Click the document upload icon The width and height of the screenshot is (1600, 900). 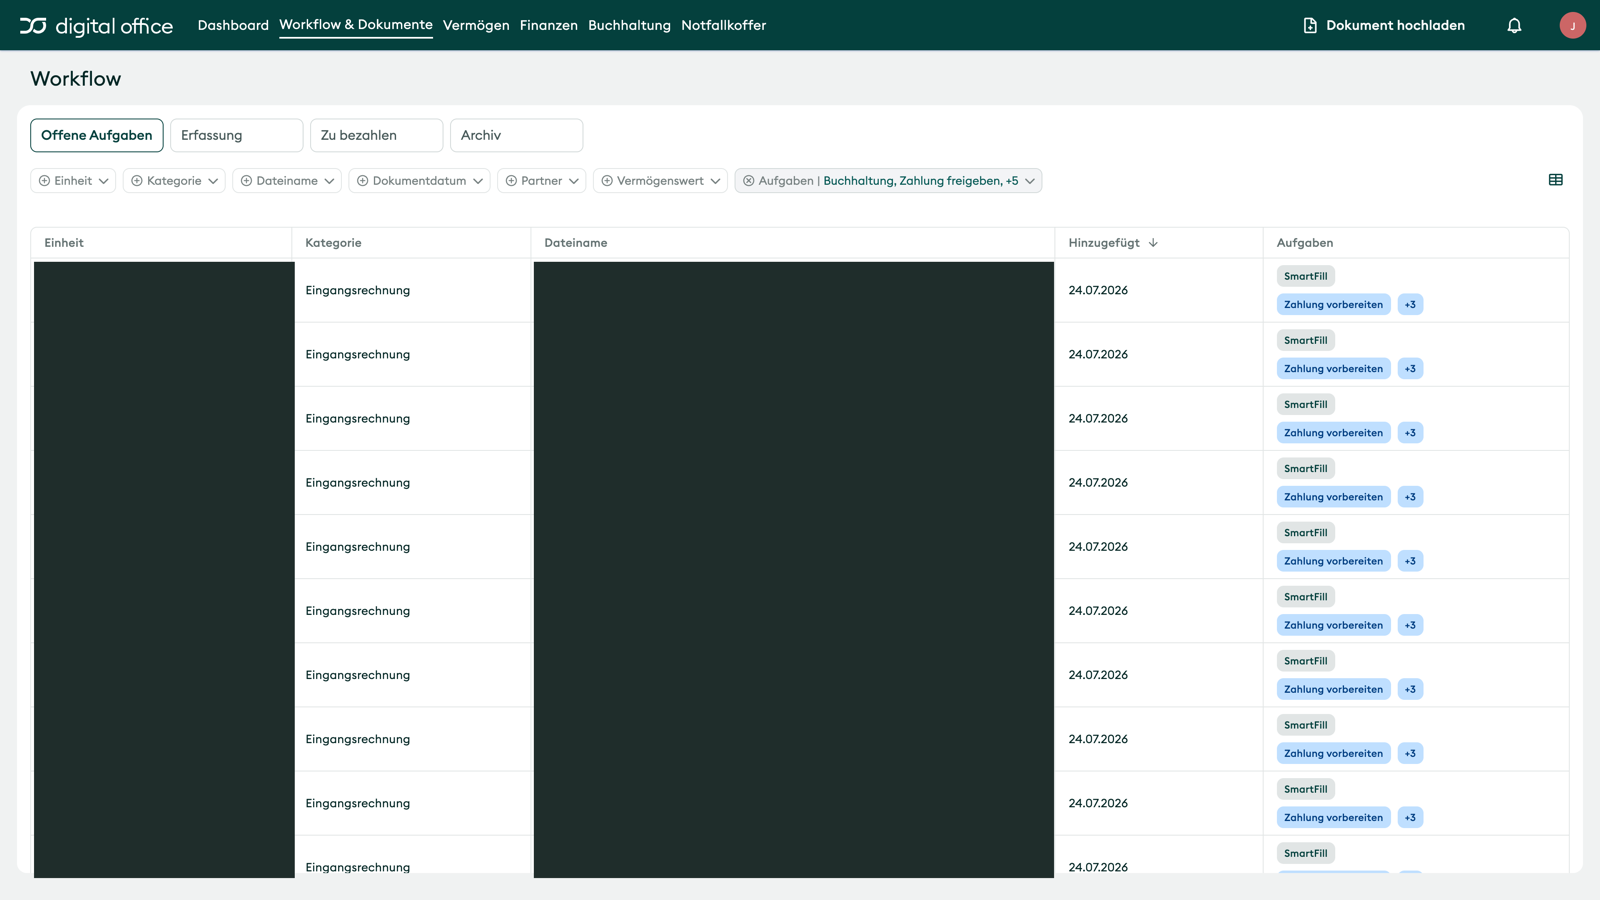coord(1310,26)
